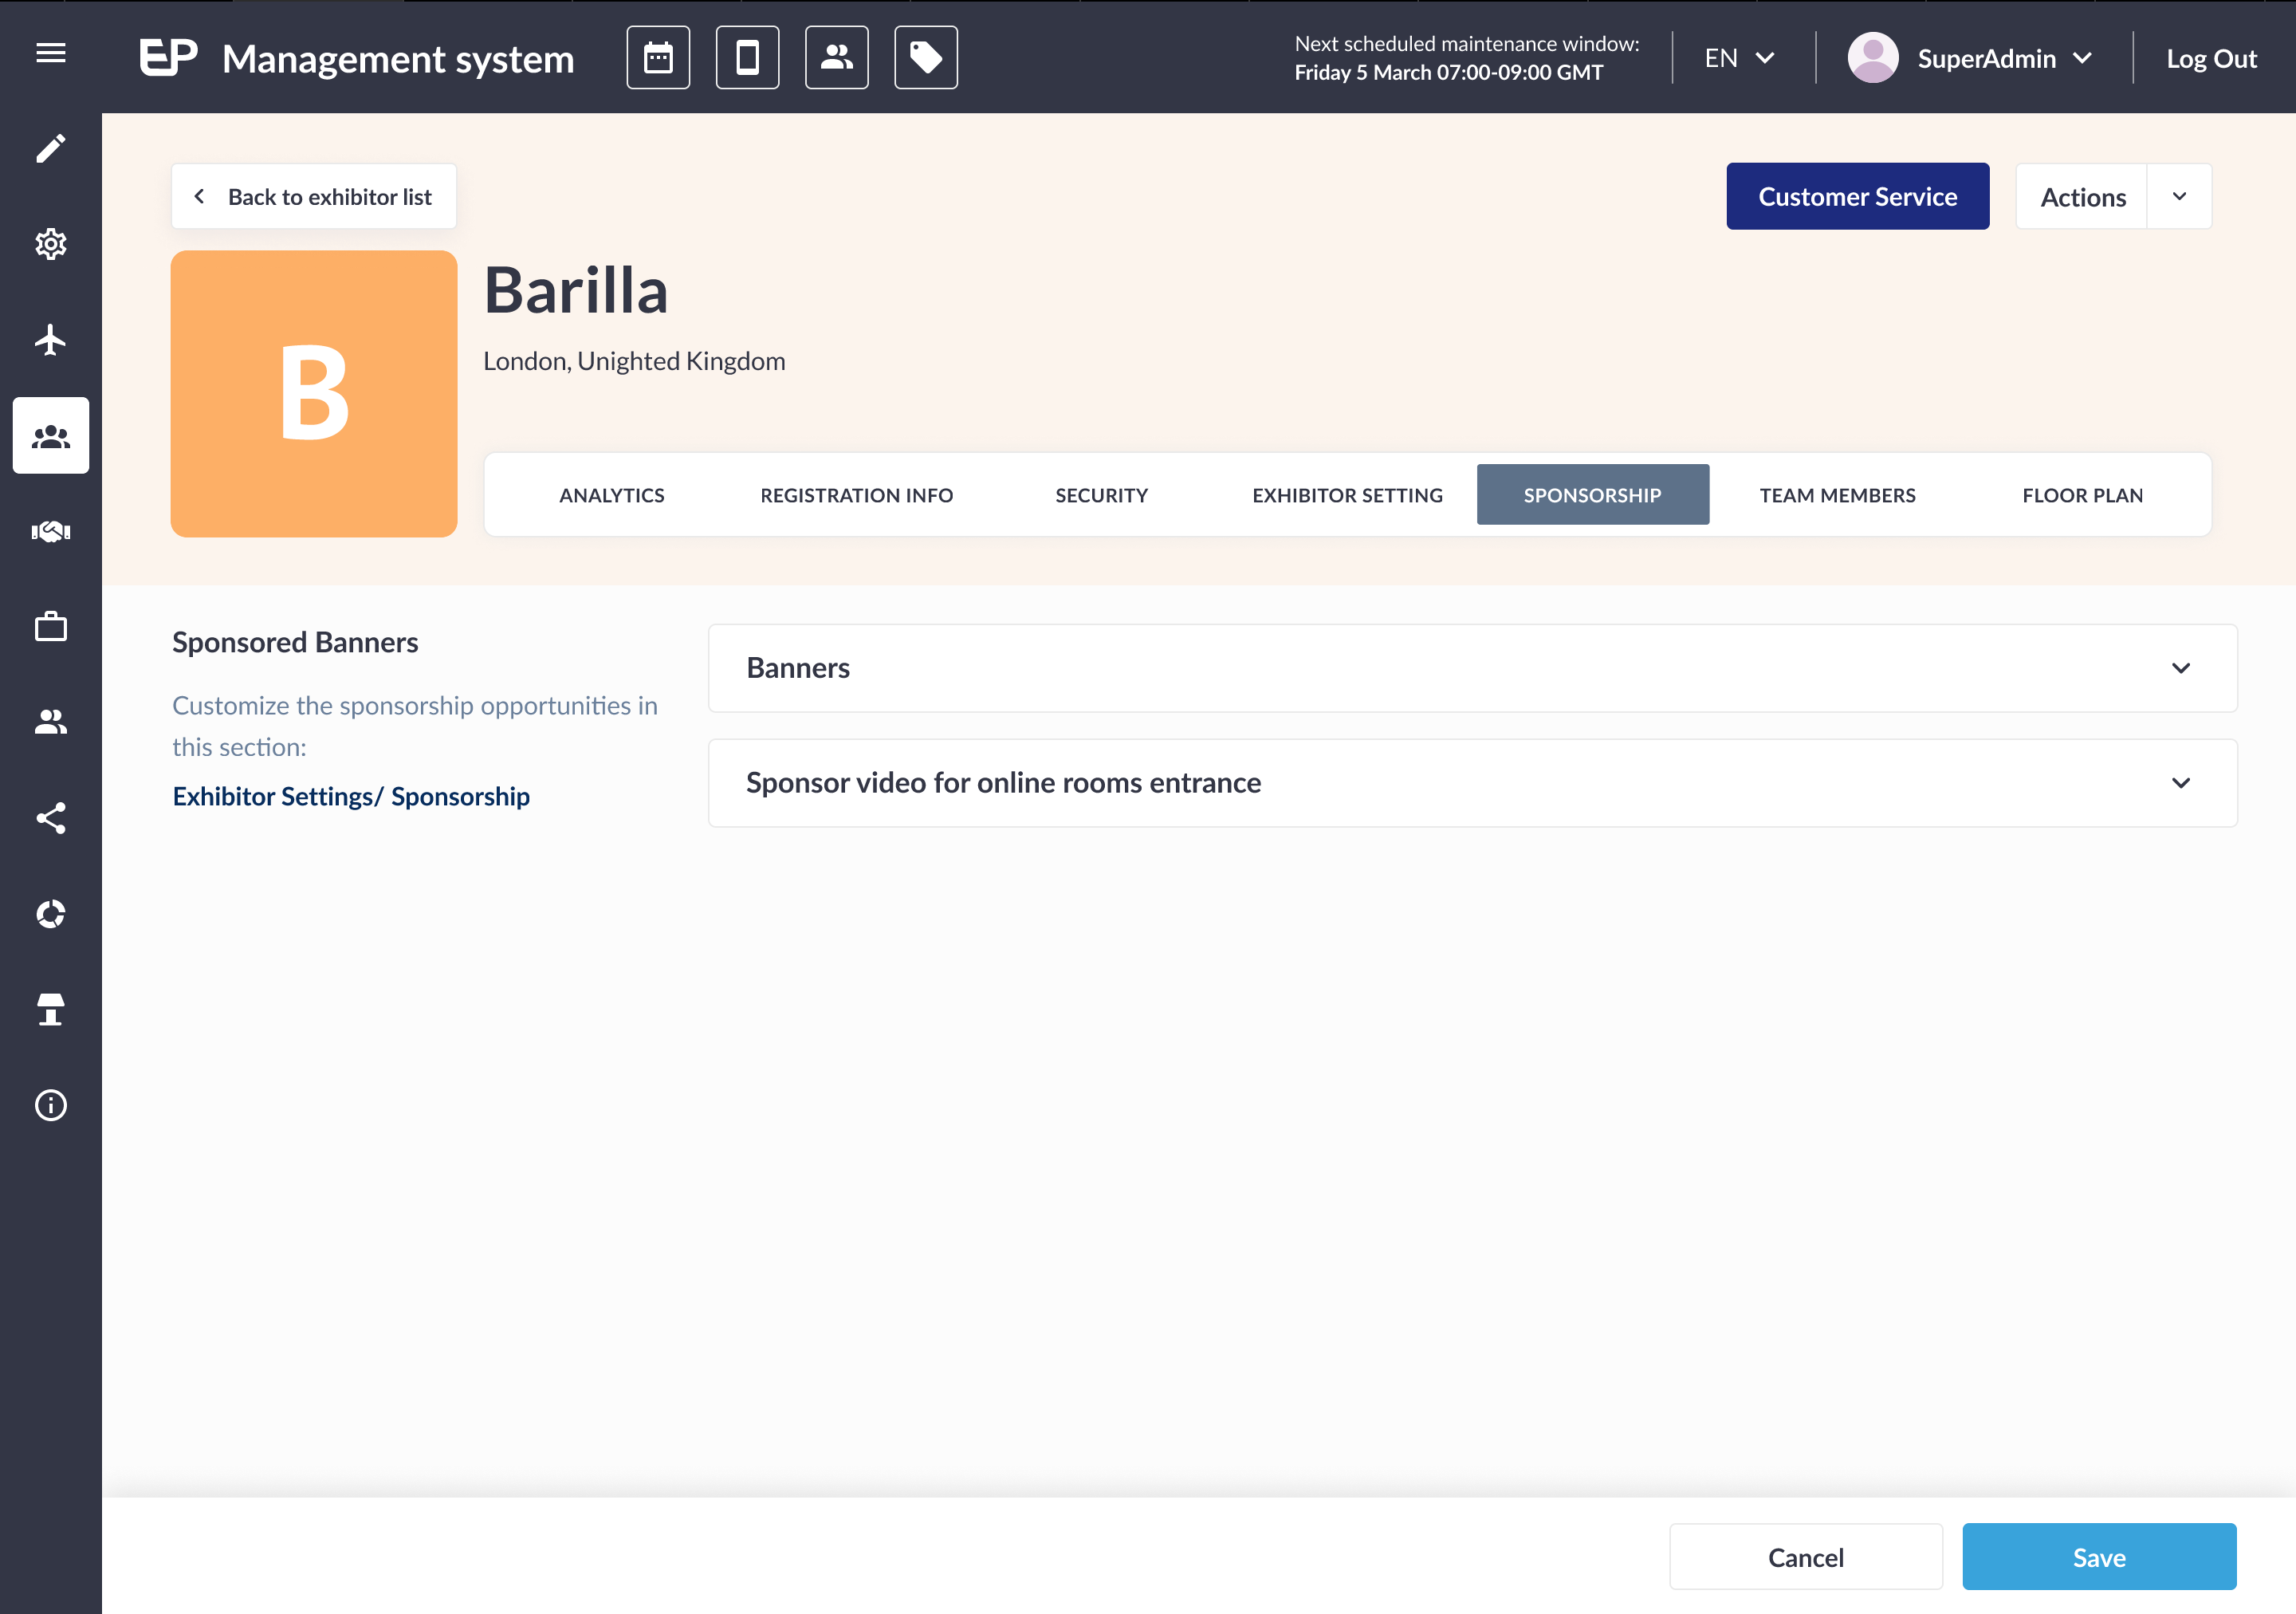Select the highlighted group icon in the sidebar
Image resolution: width=2296 pixels, height=1614 pixels.
51,436
